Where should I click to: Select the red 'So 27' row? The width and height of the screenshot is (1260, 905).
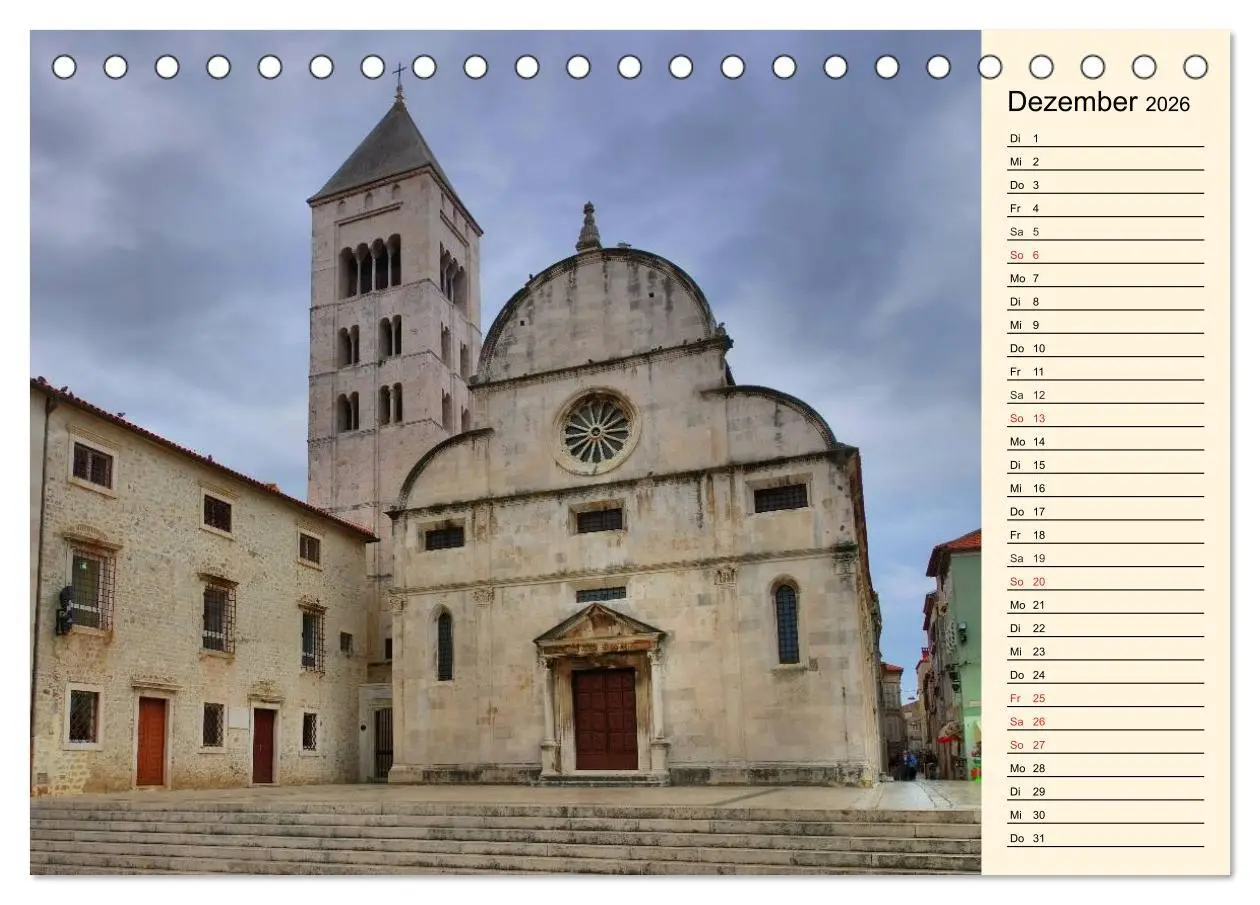(1105, 745)
